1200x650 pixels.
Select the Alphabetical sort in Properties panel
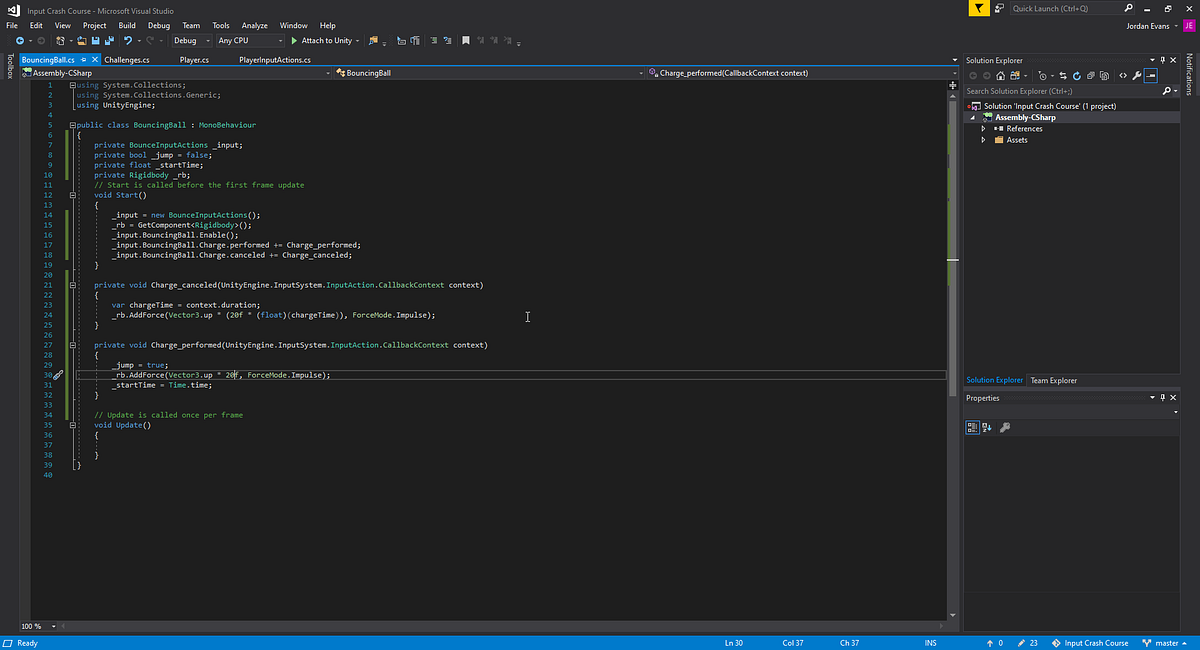[987, 427]
